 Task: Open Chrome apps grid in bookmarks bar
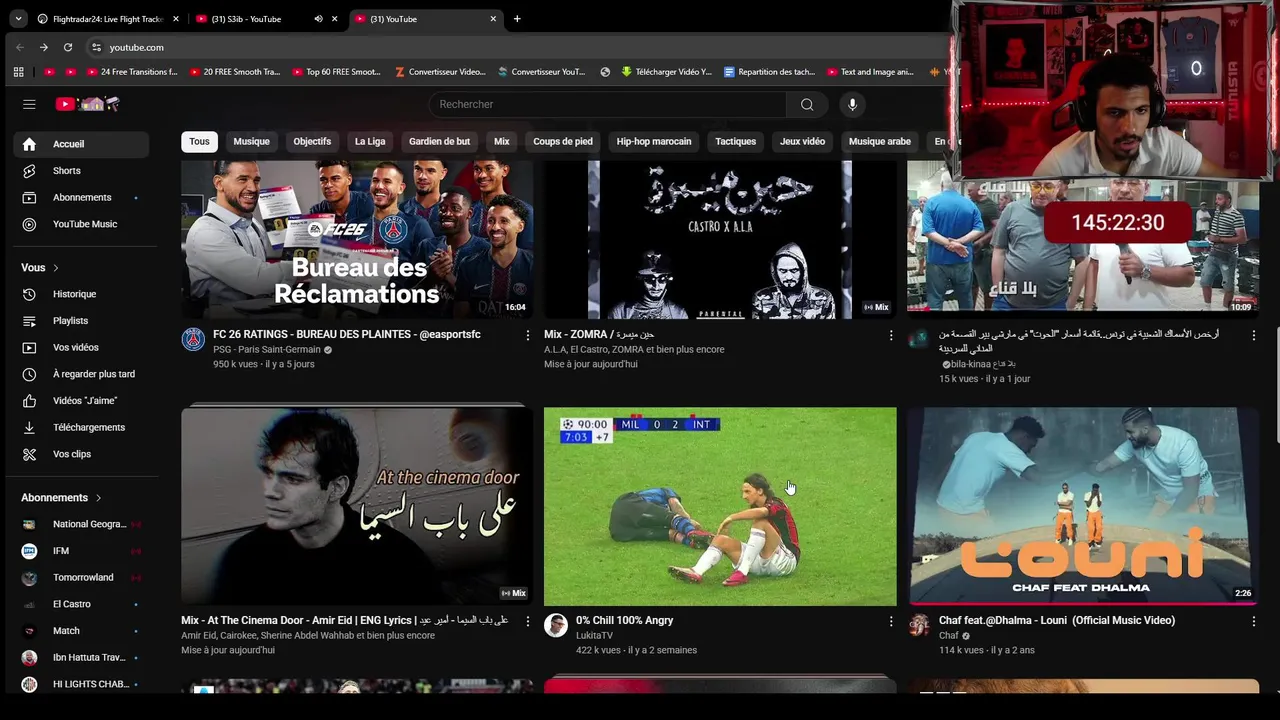pos(18,72)
